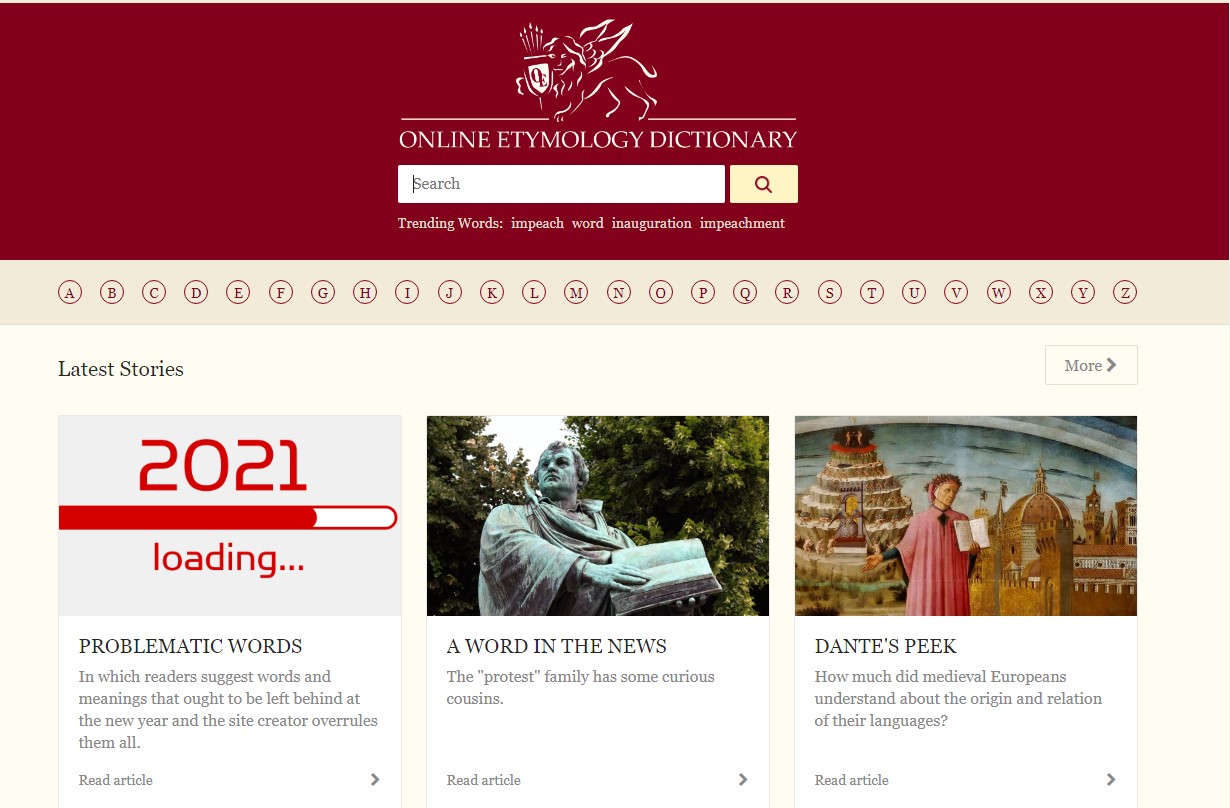Screen dimensions: 1230x808
Task: Click the winged lion logo
Action: pos(587,69)
